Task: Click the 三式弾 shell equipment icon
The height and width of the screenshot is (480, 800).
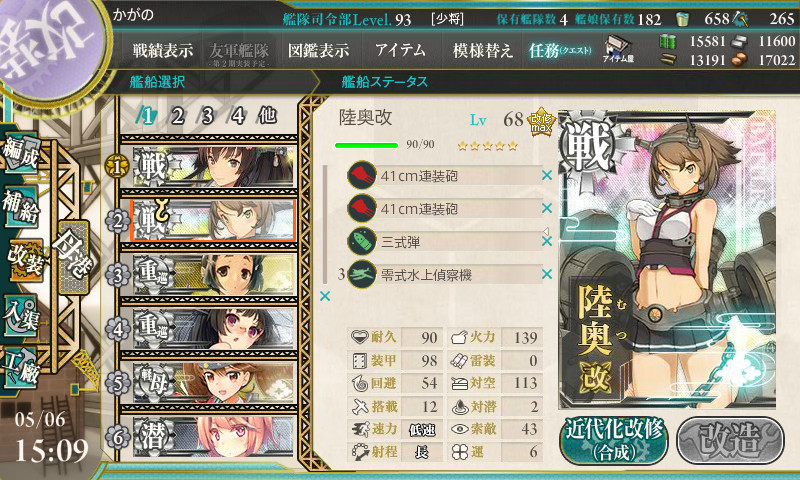Action: (362, 242)
